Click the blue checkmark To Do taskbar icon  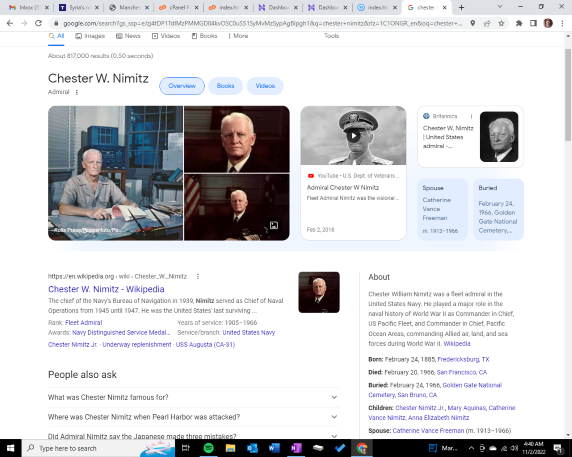tap(340, 448)
